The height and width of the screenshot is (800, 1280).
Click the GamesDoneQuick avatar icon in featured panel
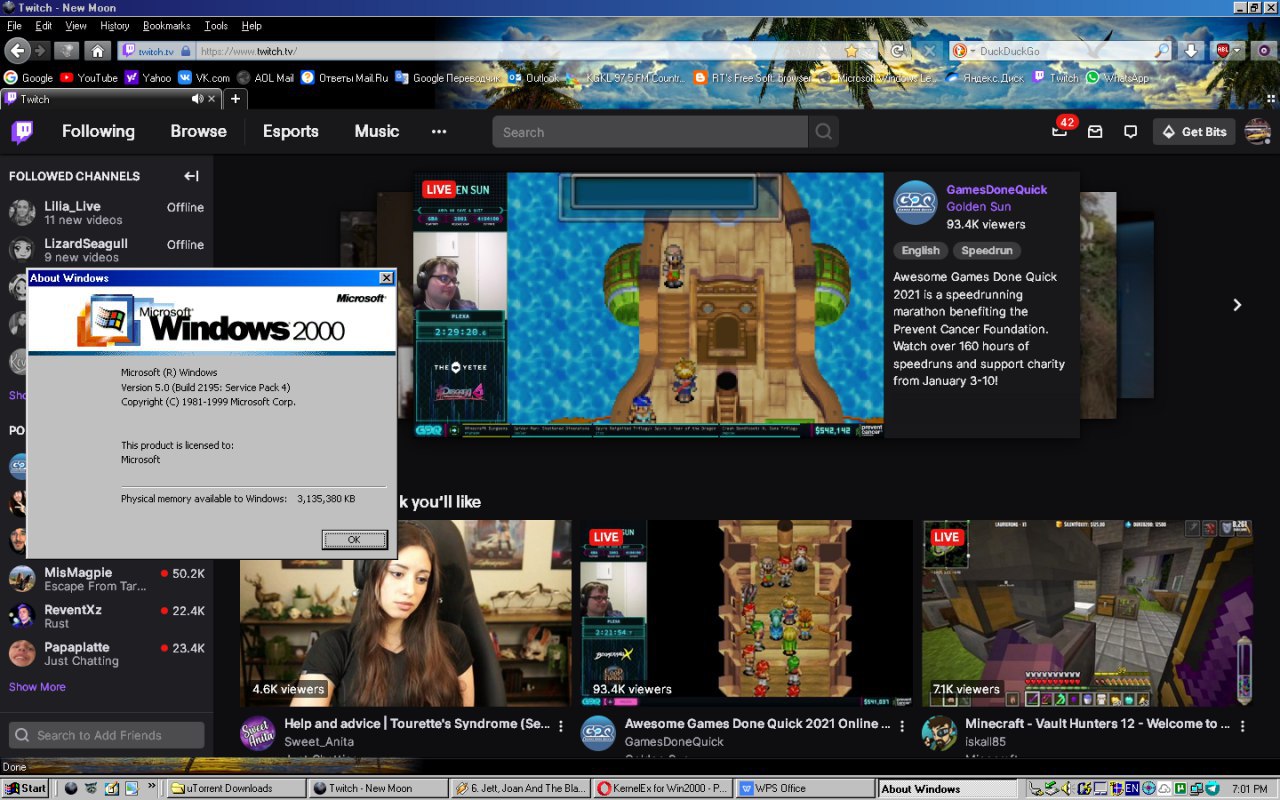pyautogui.click(x=915, y=203)
